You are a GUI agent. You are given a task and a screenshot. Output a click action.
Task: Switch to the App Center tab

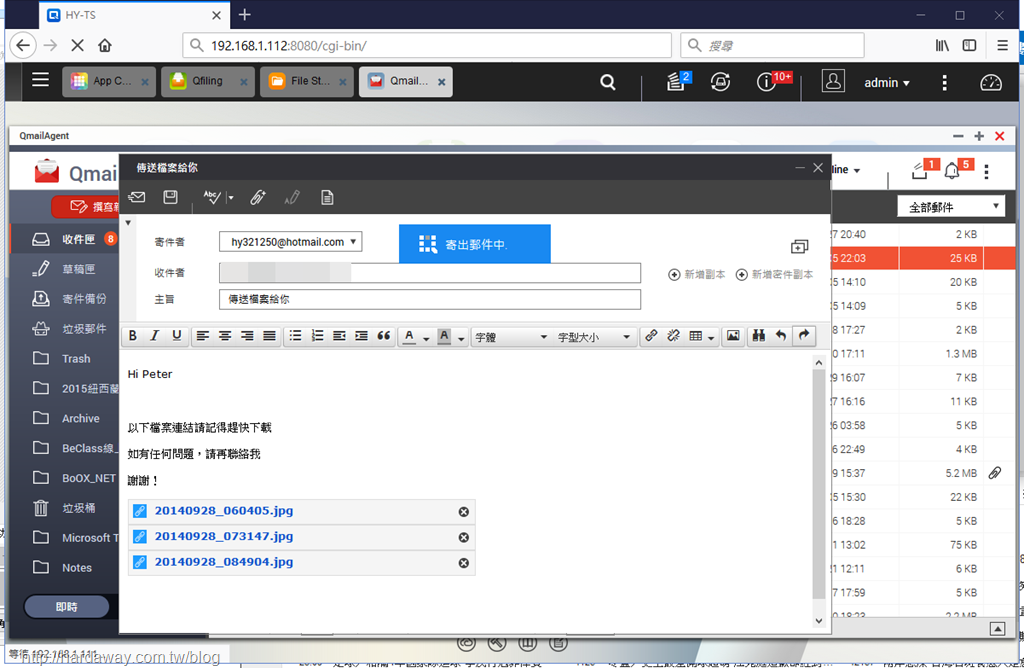coord(109,82)
